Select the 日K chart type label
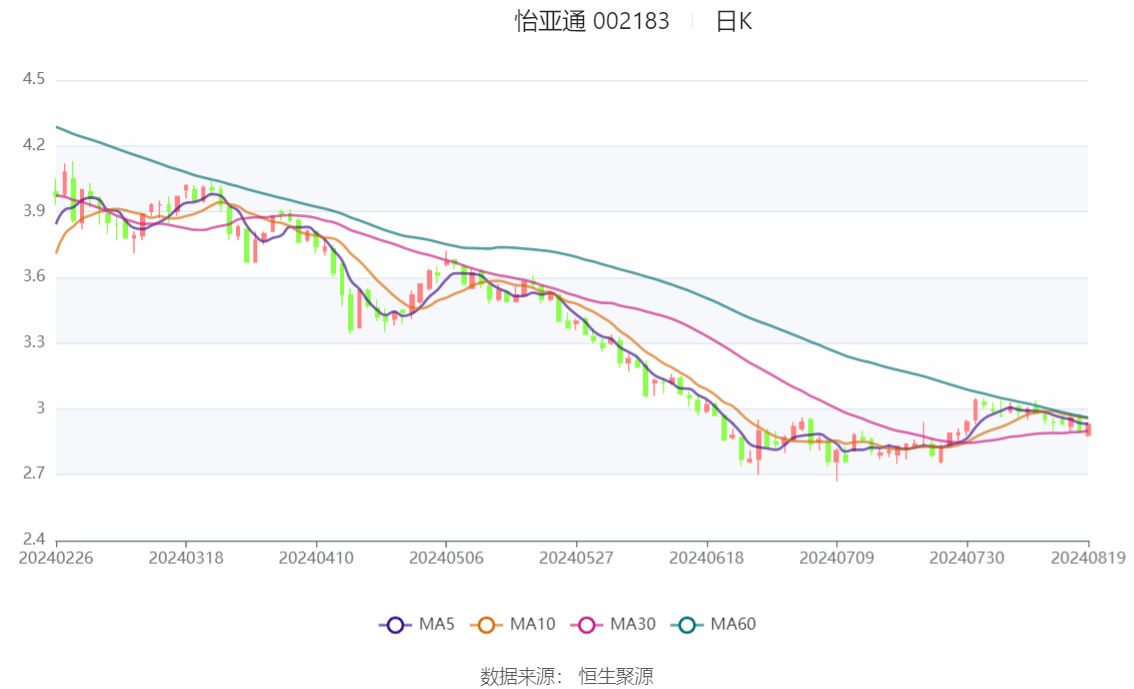Viewport: 1134px width, 689px height. pos(734,22)
